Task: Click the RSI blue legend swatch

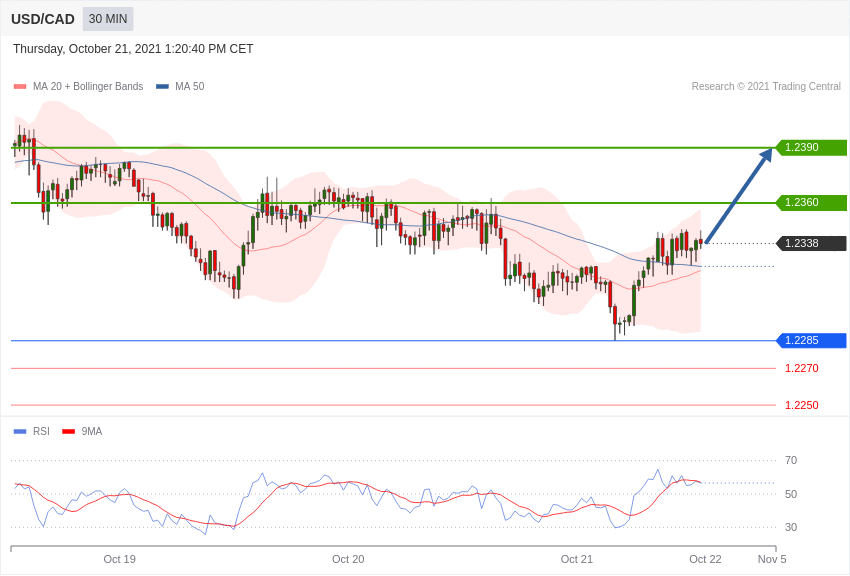Action: pos(20,432)
